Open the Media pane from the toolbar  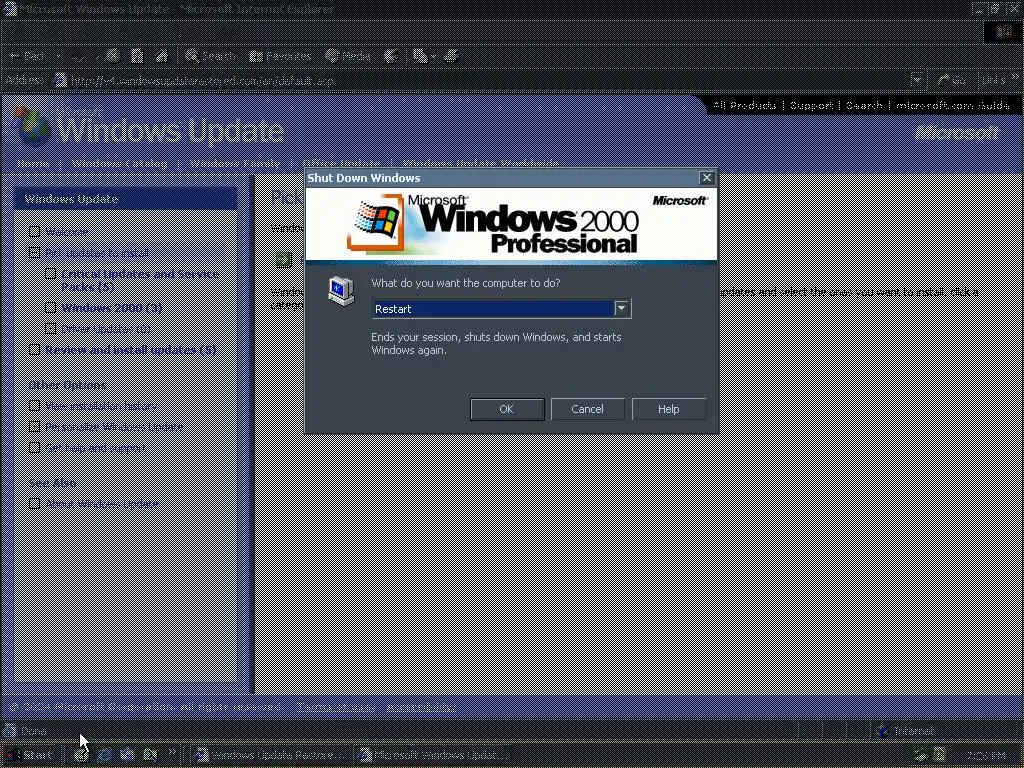click(348, 56)
